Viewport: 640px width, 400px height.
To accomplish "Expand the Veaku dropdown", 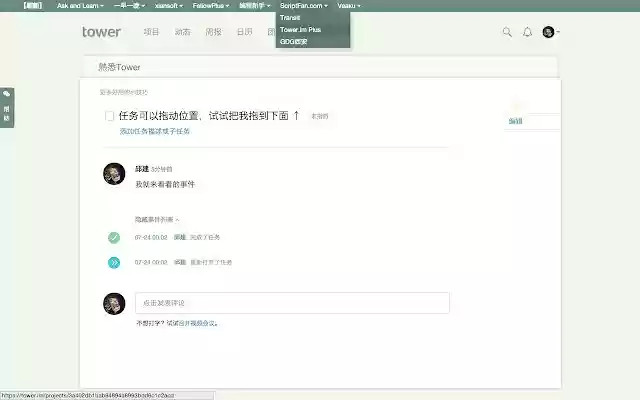I will point(349,6).
